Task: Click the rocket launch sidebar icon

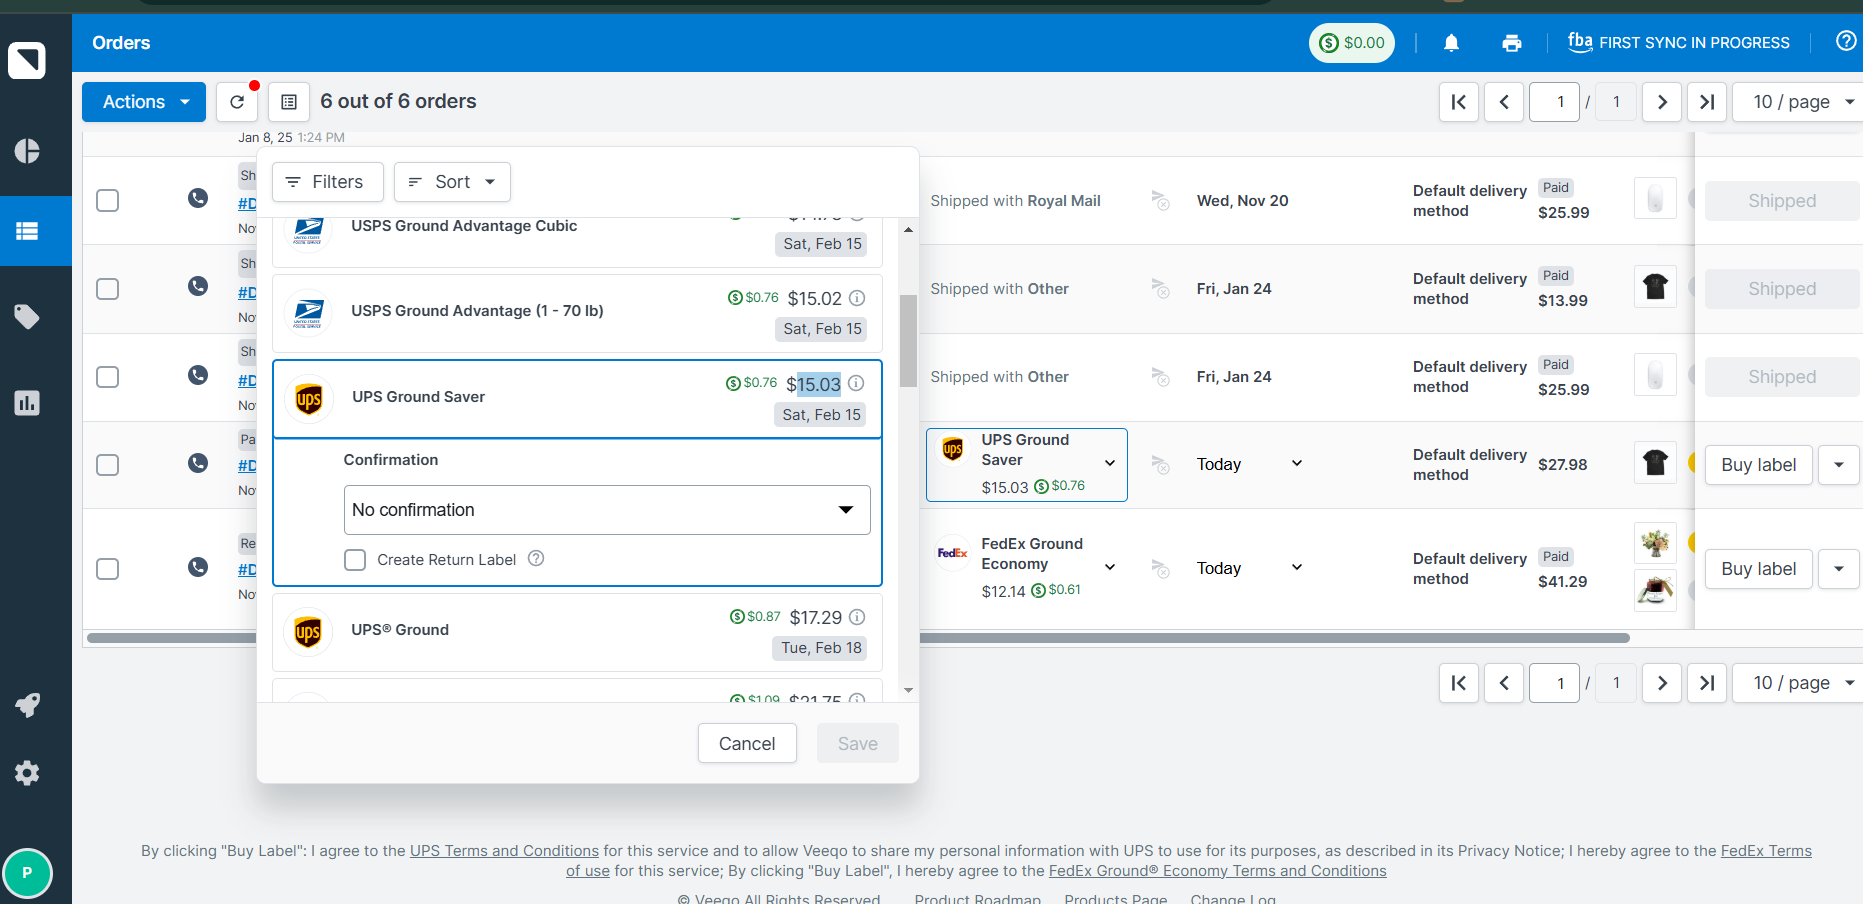Action: tap(27, 705)
